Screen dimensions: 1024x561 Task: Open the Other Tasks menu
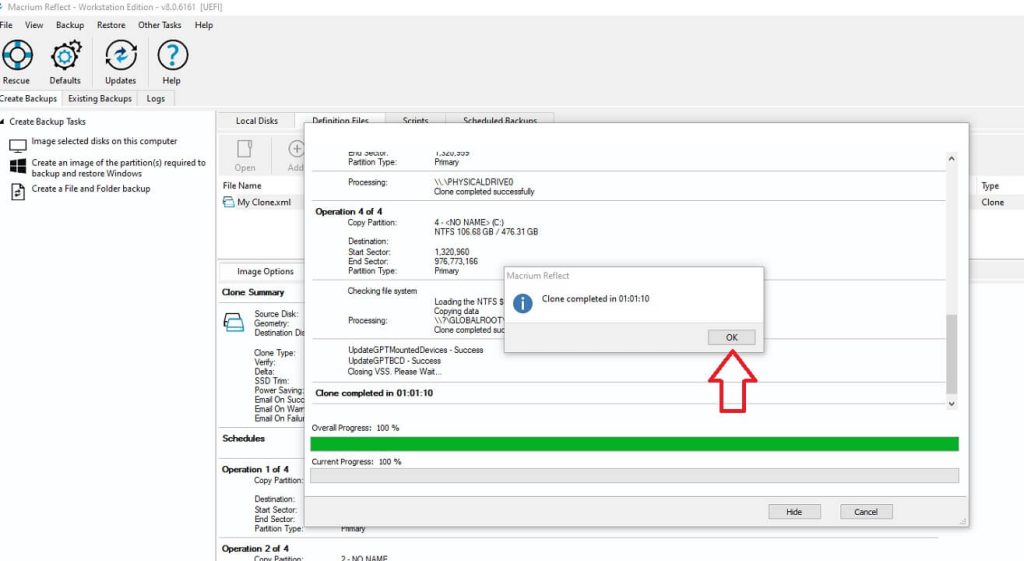pos(161,24)
